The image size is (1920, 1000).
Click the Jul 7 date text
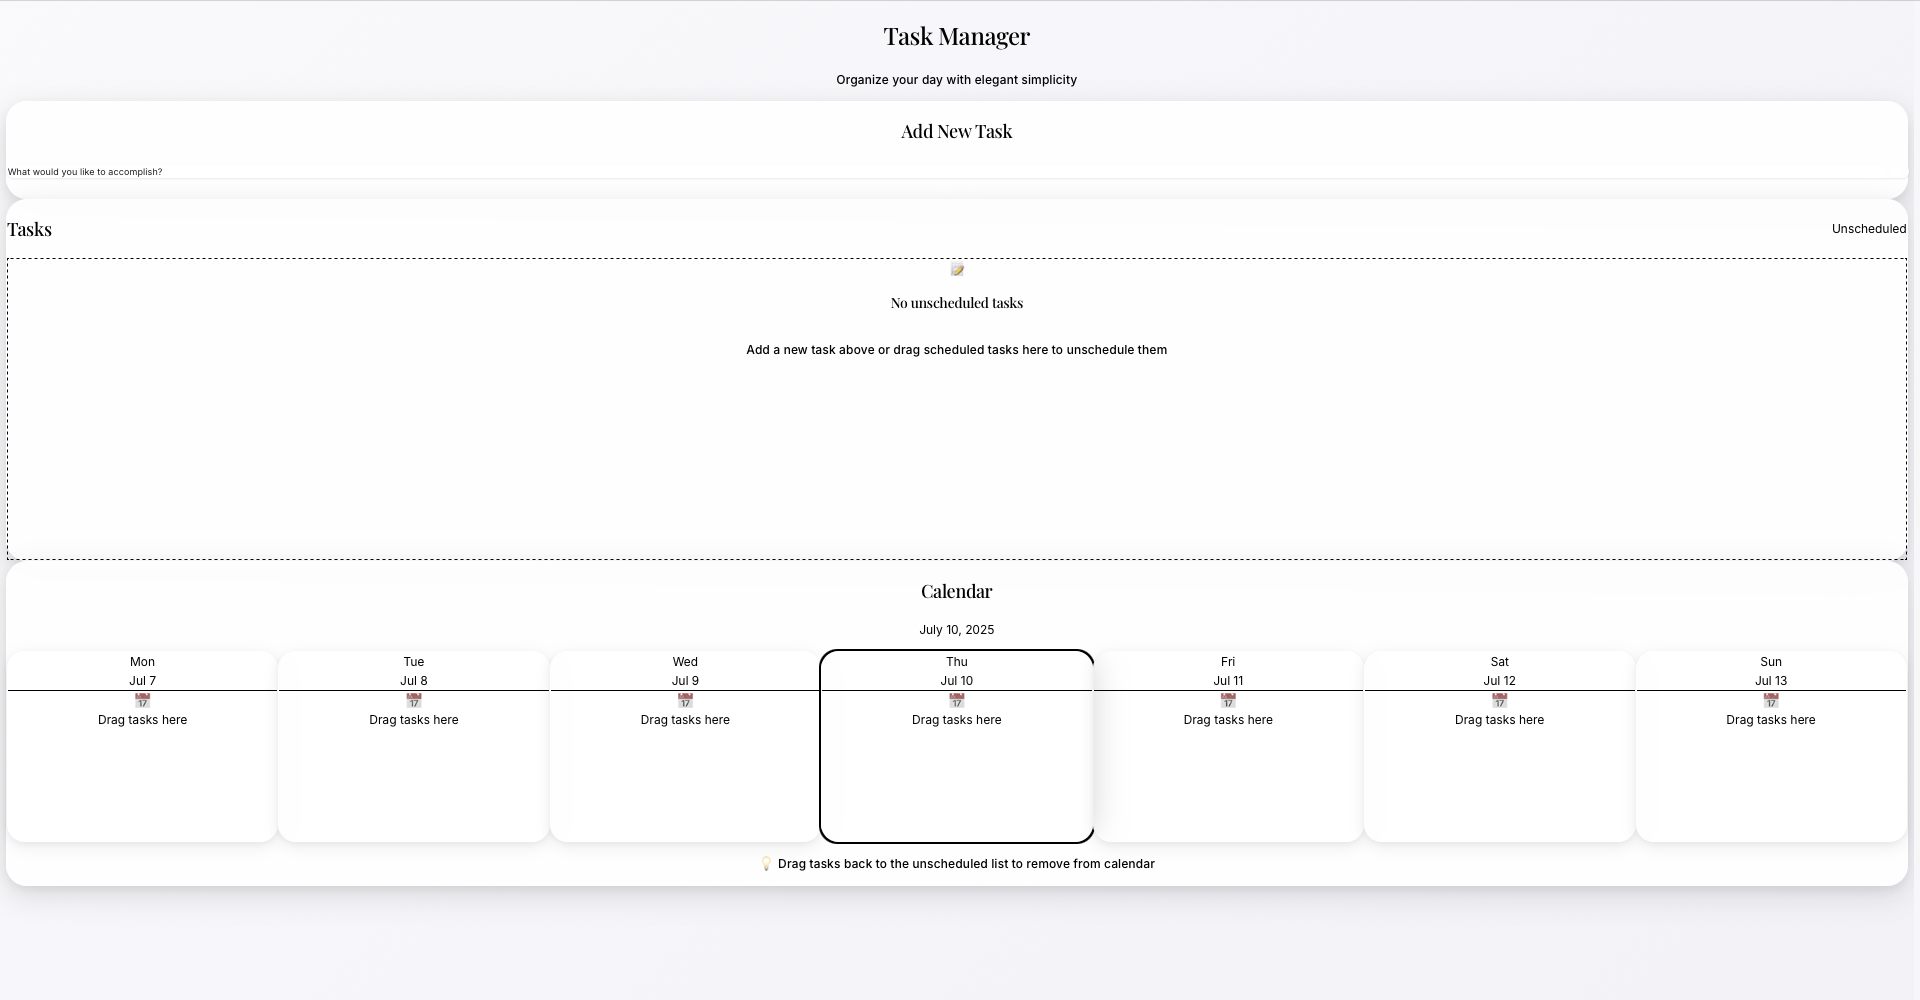tap(142, 681)
